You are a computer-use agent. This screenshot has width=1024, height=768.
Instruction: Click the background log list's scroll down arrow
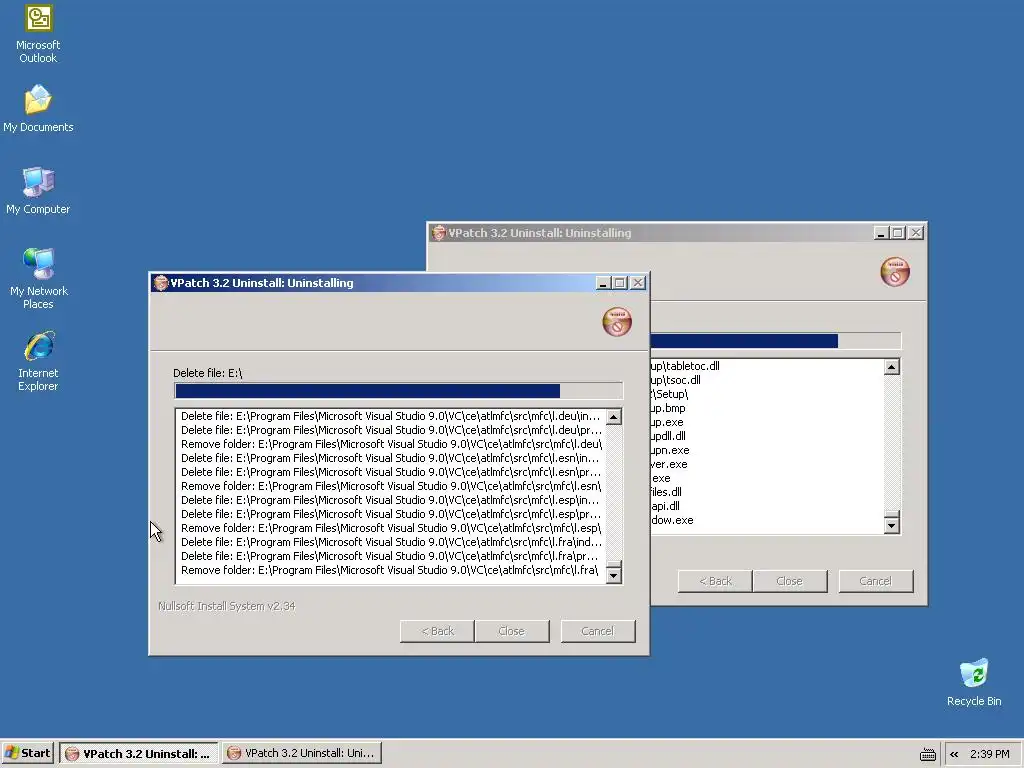[891, 525]
